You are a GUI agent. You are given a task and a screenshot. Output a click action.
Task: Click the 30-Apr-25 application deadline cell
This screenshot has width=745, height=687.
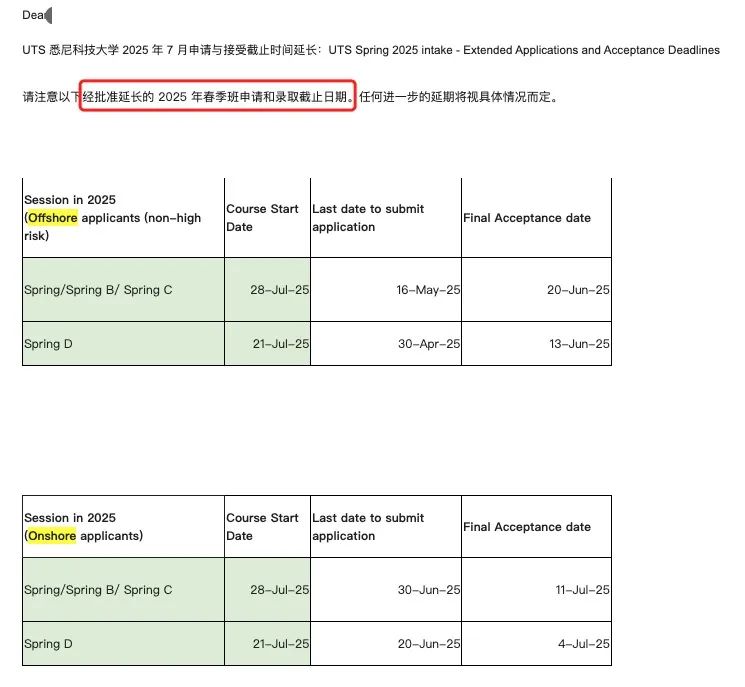tap(429, 344)
